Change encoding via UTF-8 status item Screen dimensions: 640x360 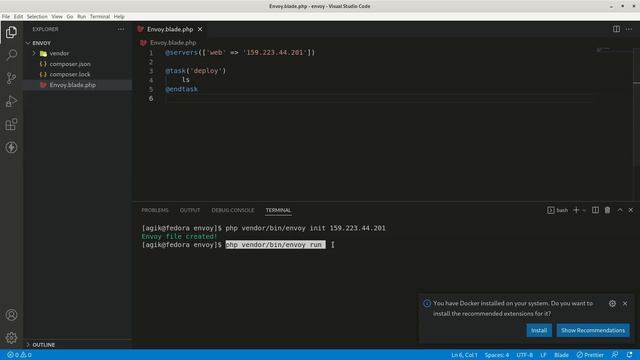click(x=524, y=355)
